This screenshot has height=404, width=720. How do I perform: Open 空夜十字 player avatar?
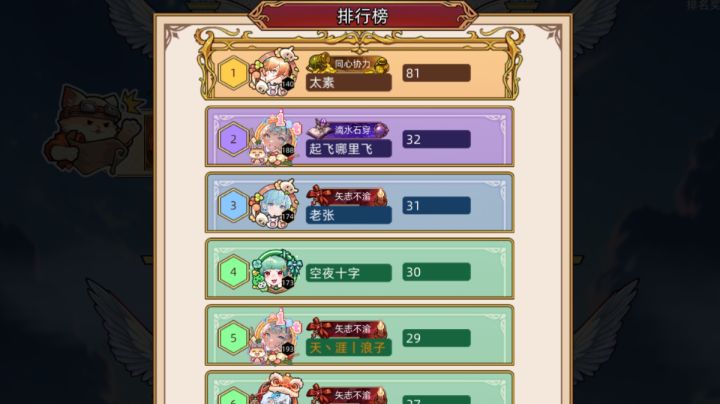(276, 271)
